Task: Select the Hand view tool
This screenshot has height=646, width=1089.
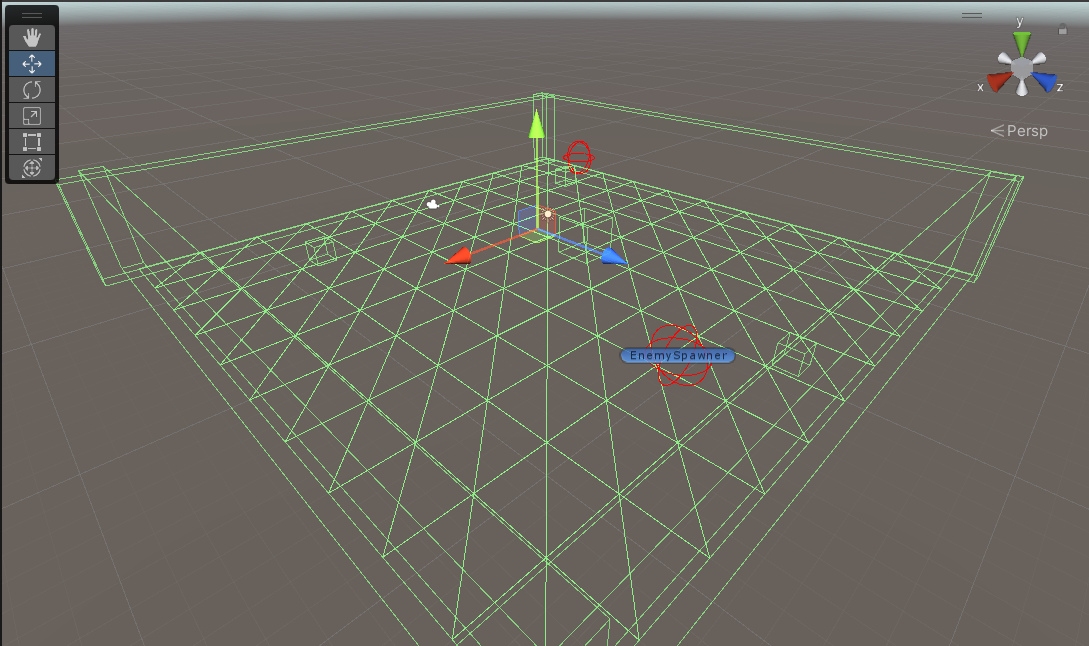Action: click(x=32, y=38)
